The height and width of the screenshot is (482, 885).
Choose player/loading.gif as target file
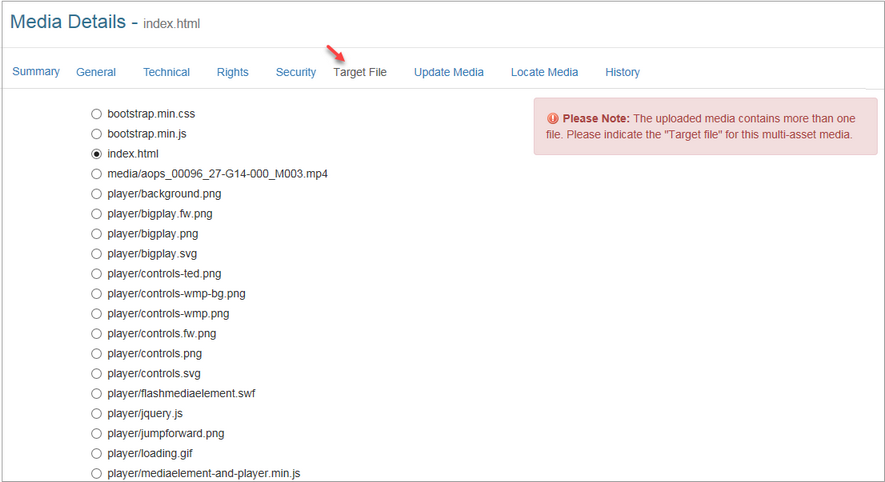pyautogui.click(x=97, y=454)
